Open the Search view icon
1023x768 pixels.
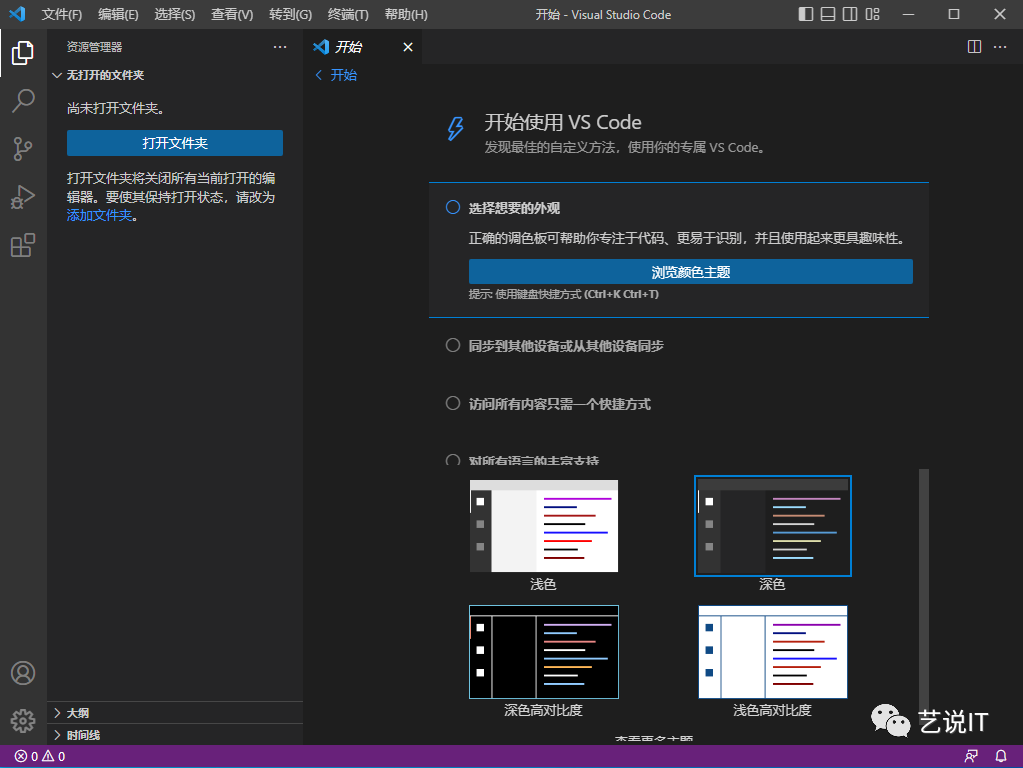[23, 101]
